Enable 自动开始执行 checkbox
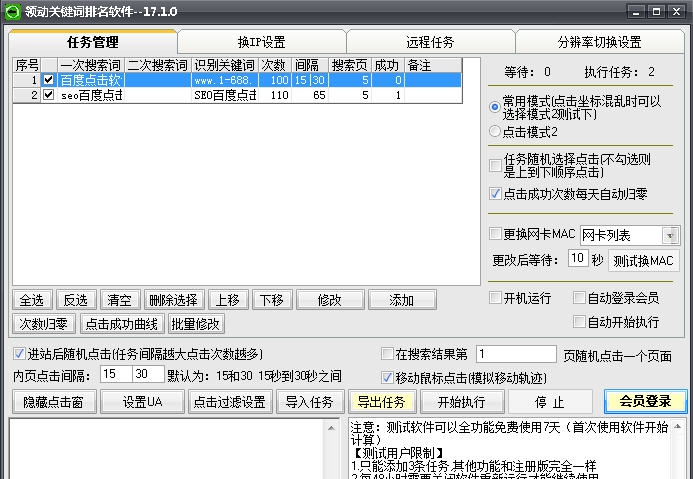The image size is (693, 479). click(x=579, y=322)
